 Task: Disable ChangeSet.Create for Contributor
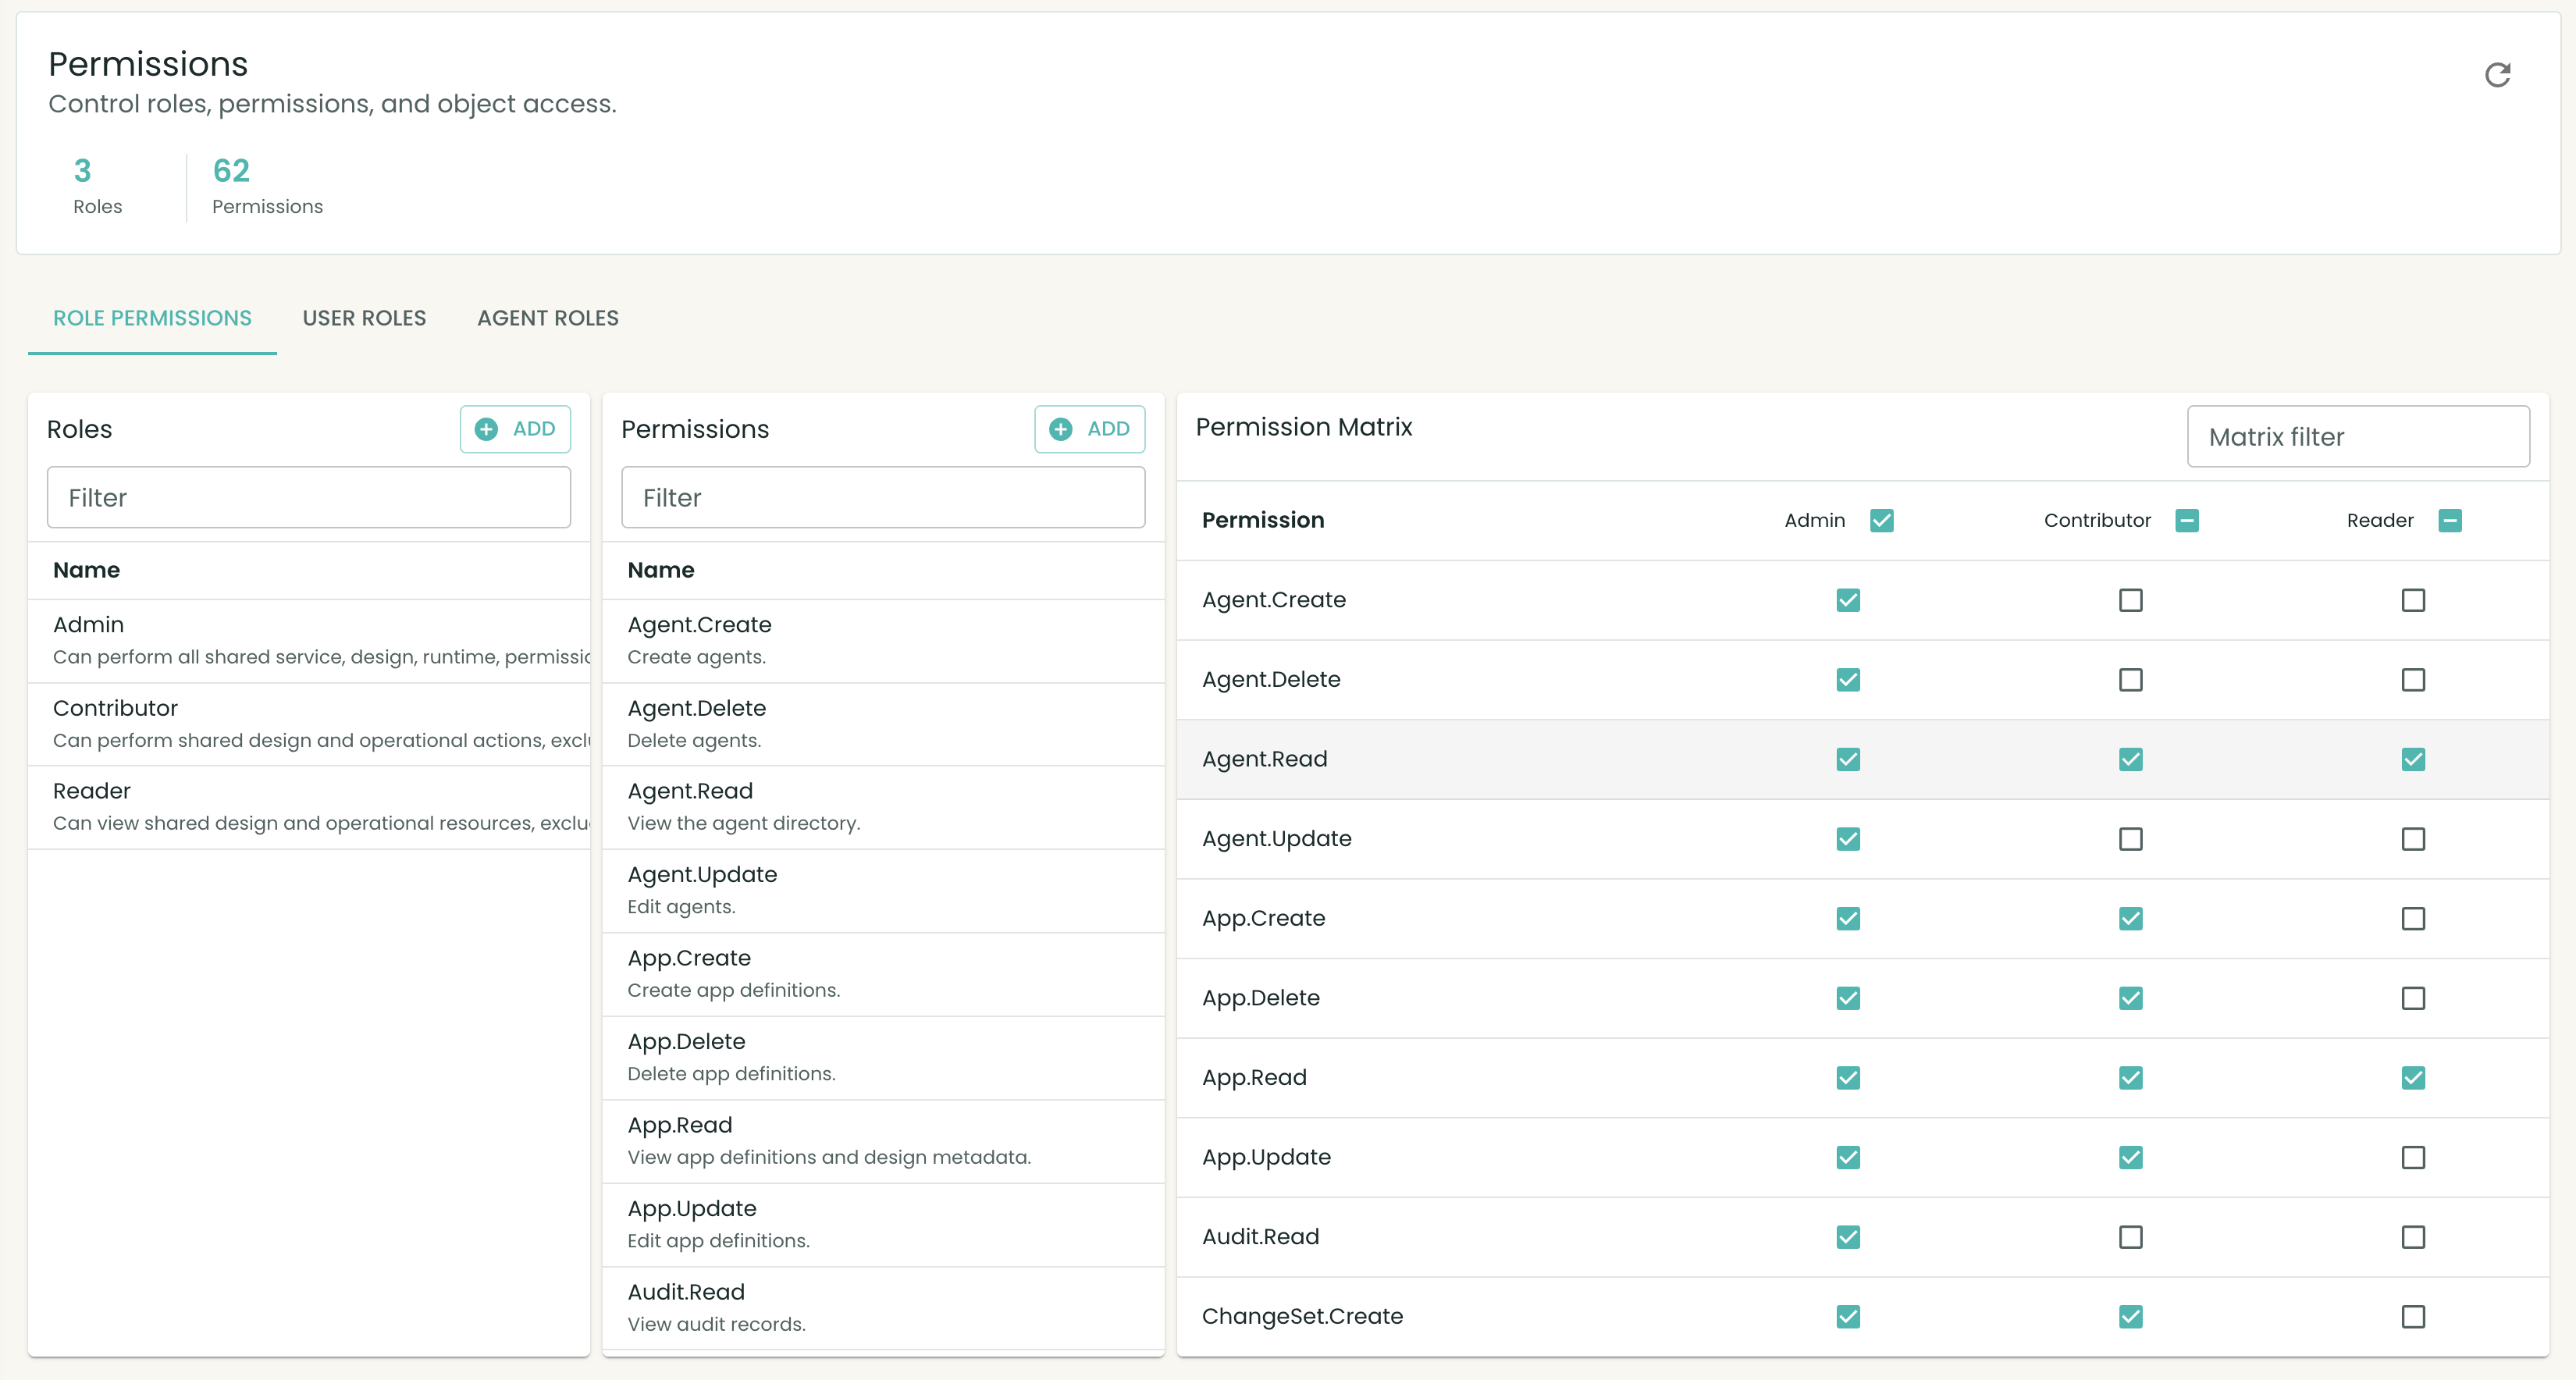point(2130,1317)
